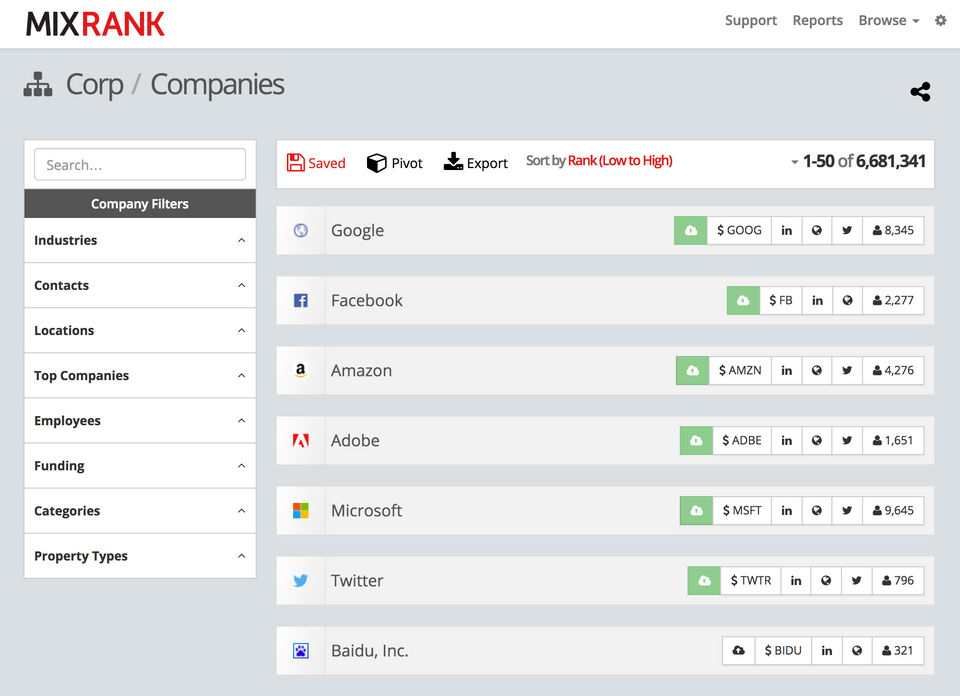
Task: Open the Support menu item
Action: tap(751, 20)
